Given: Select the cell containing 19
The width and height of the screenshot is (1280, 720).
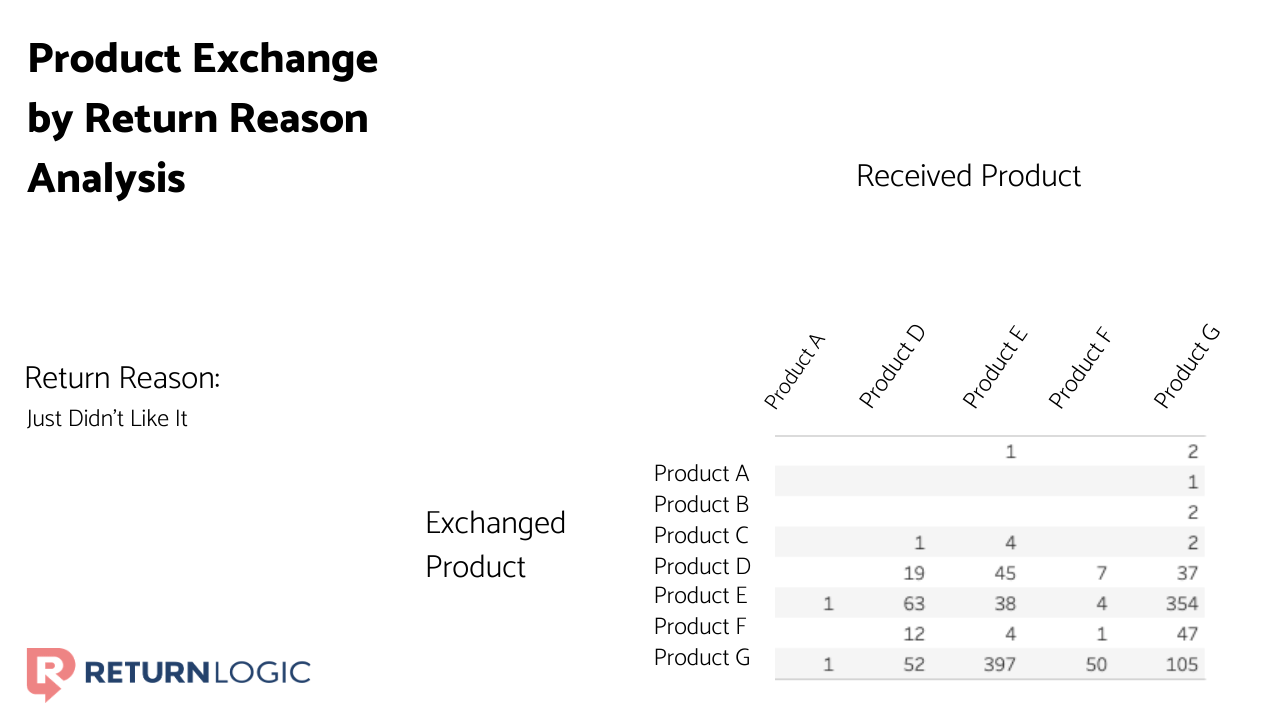Looking at the screenshot, I should point(913,573).
